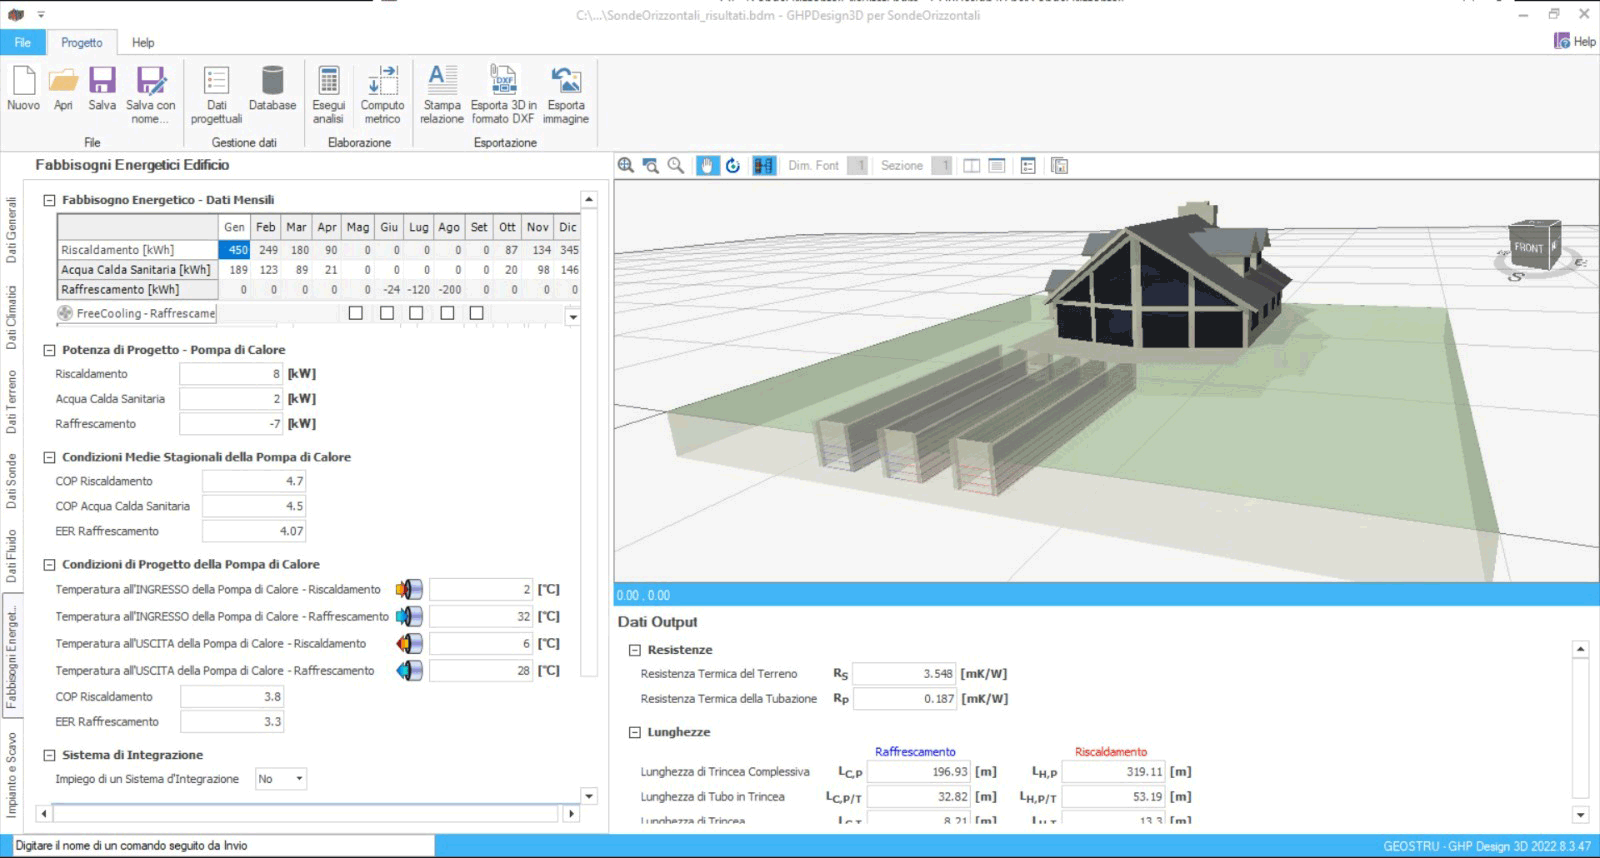Click the rotate view tool icon
The image size is (1600, 858).
pos(733,166)
